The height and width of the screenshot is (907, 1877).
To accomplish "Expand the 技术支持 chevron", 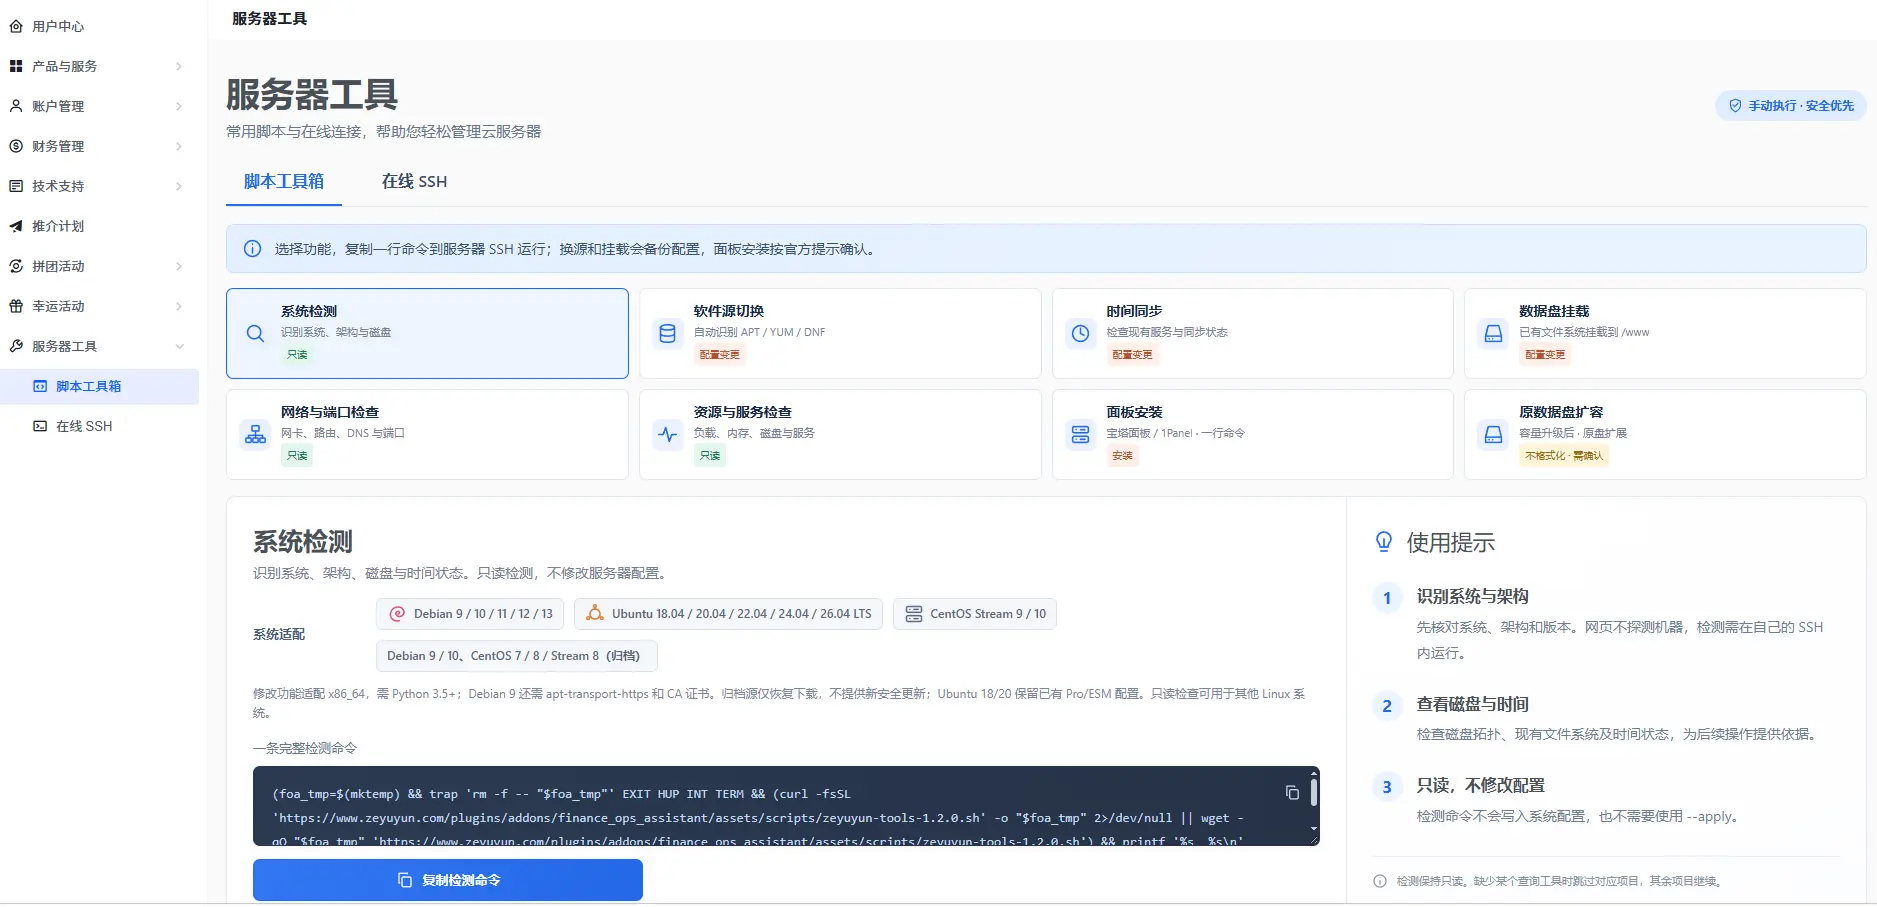I will [x=179, y=186].
